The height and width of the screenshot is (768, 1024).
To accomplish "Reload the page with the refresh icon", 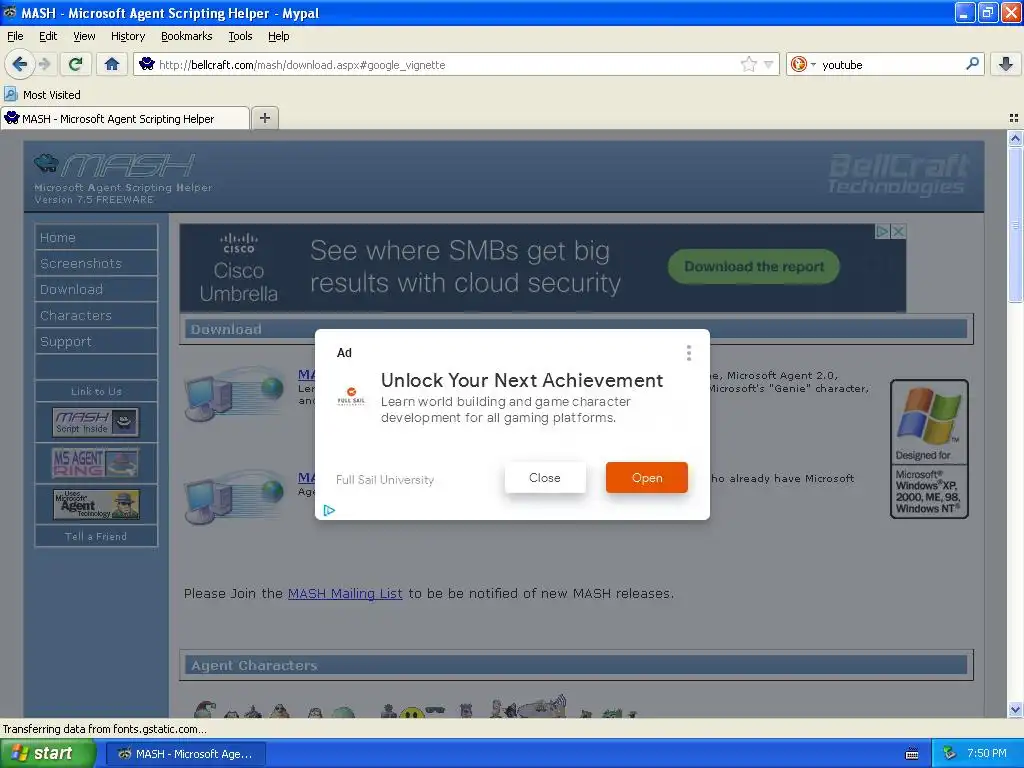I will pyautogui.click(x=76, y=64).
